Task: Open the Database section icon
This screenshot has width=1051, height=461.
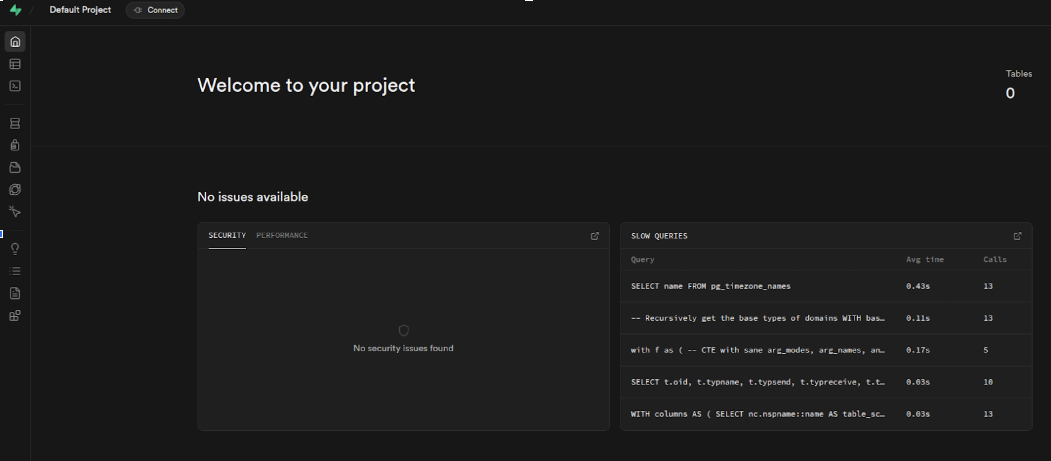Action: coord(15,123)
